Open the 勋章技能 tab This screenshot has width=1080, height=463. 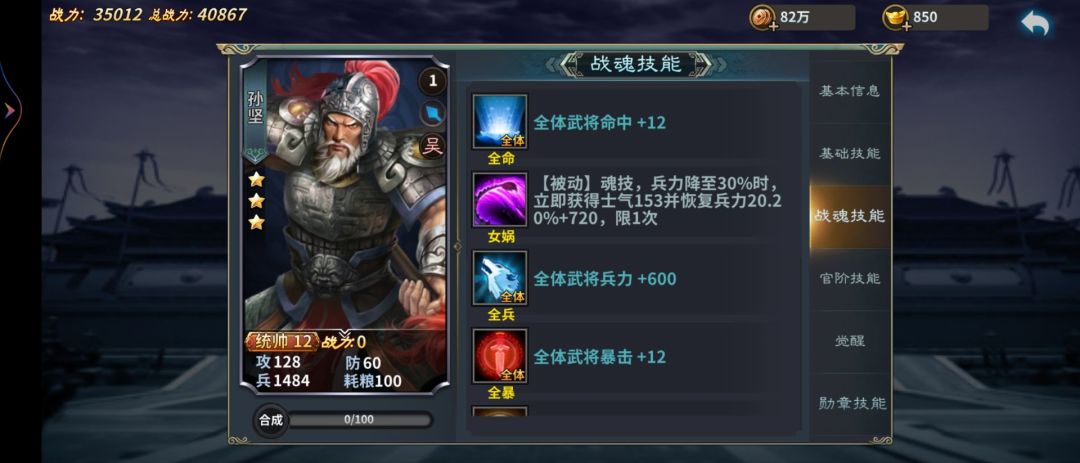[x=849, y=404]
